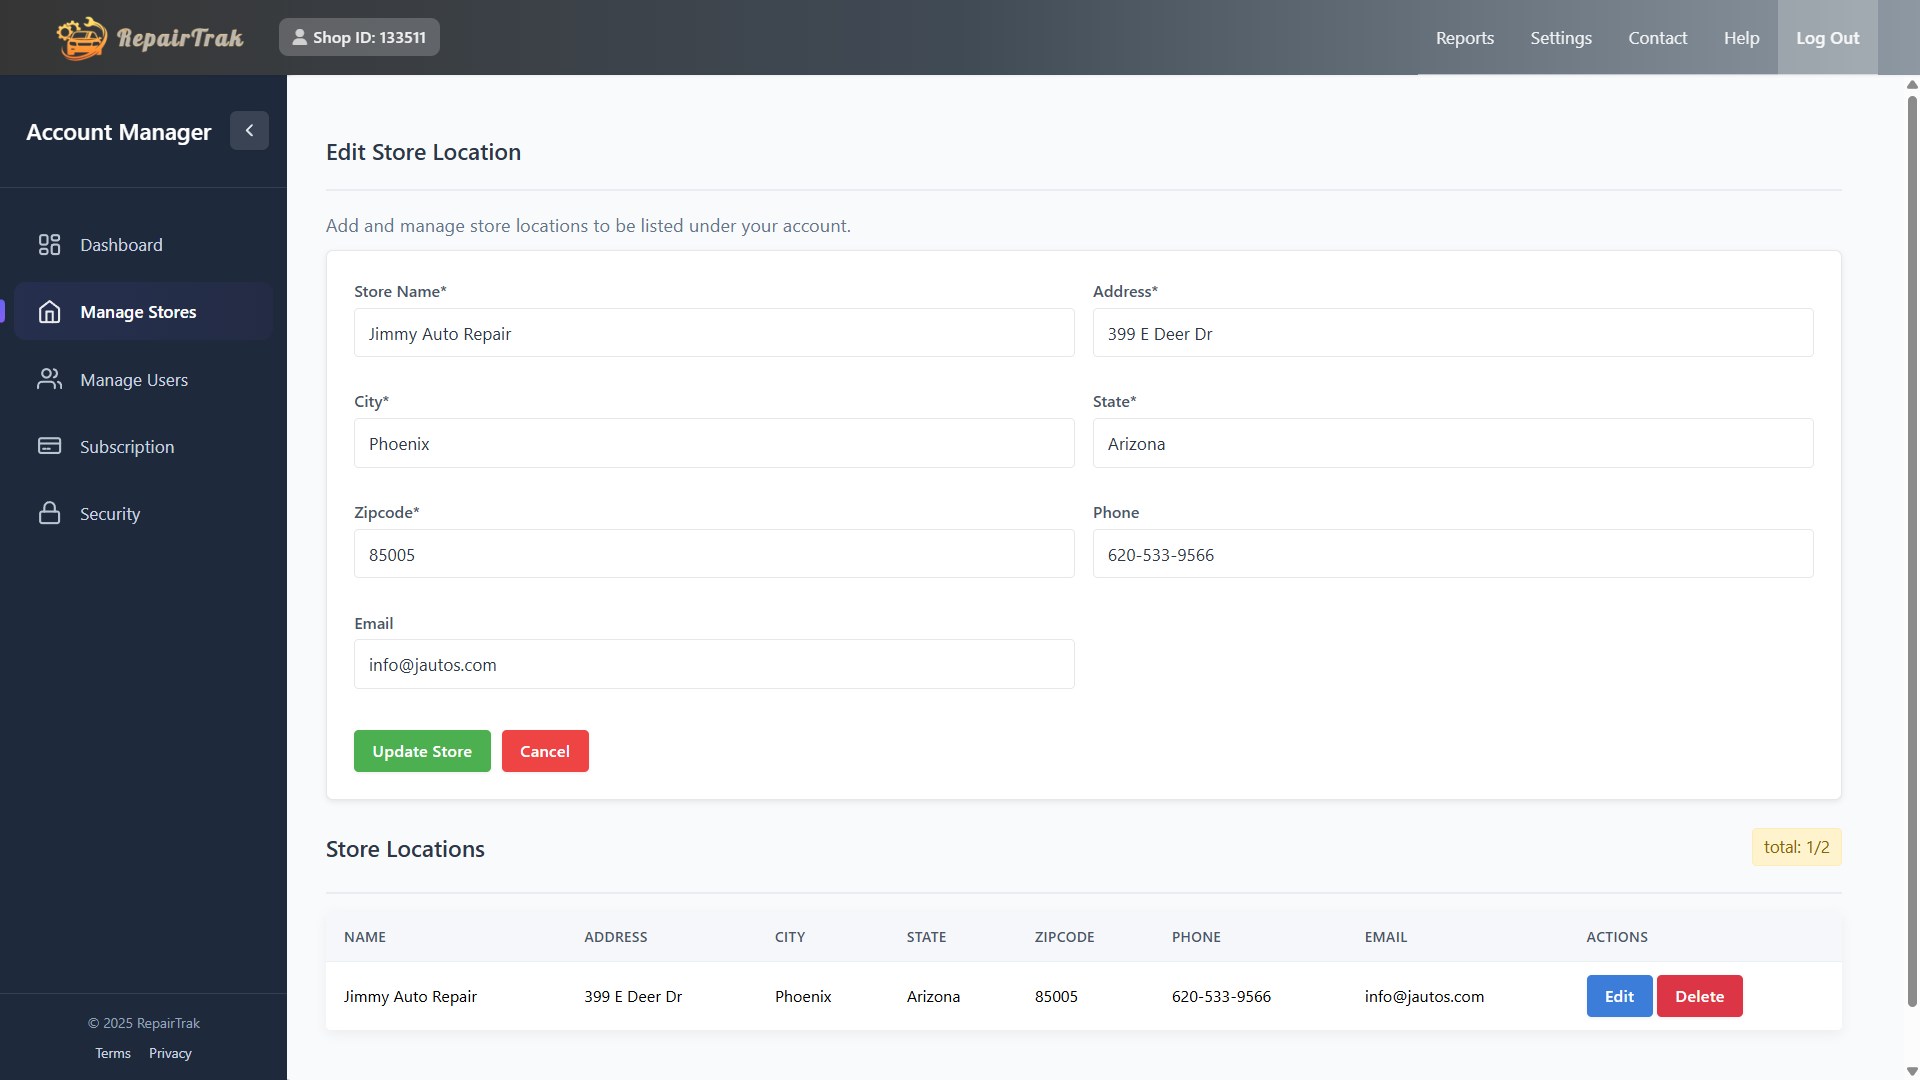Edit the Jimmy Auto Repair store entry
Screen dimensions: 1920x1080
(x=1618, y=995)
